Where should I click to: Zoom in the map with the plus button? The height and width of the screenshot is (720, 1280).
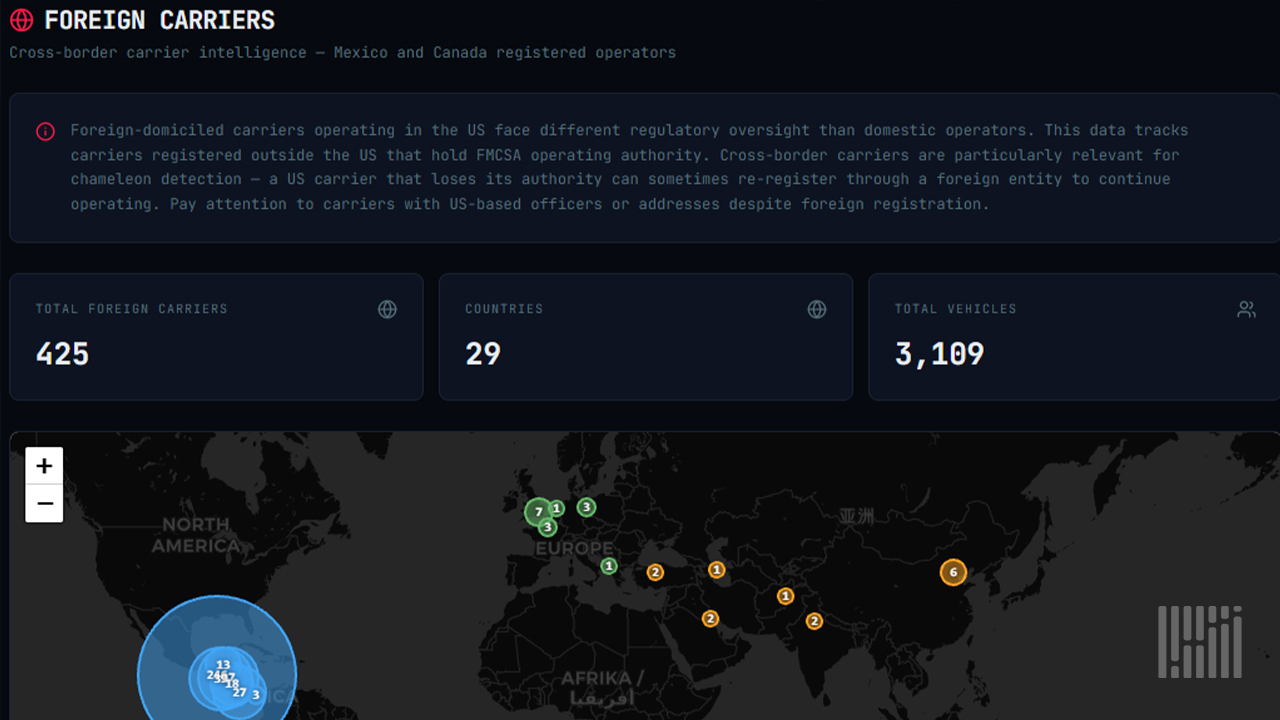[x=44, y=466]
